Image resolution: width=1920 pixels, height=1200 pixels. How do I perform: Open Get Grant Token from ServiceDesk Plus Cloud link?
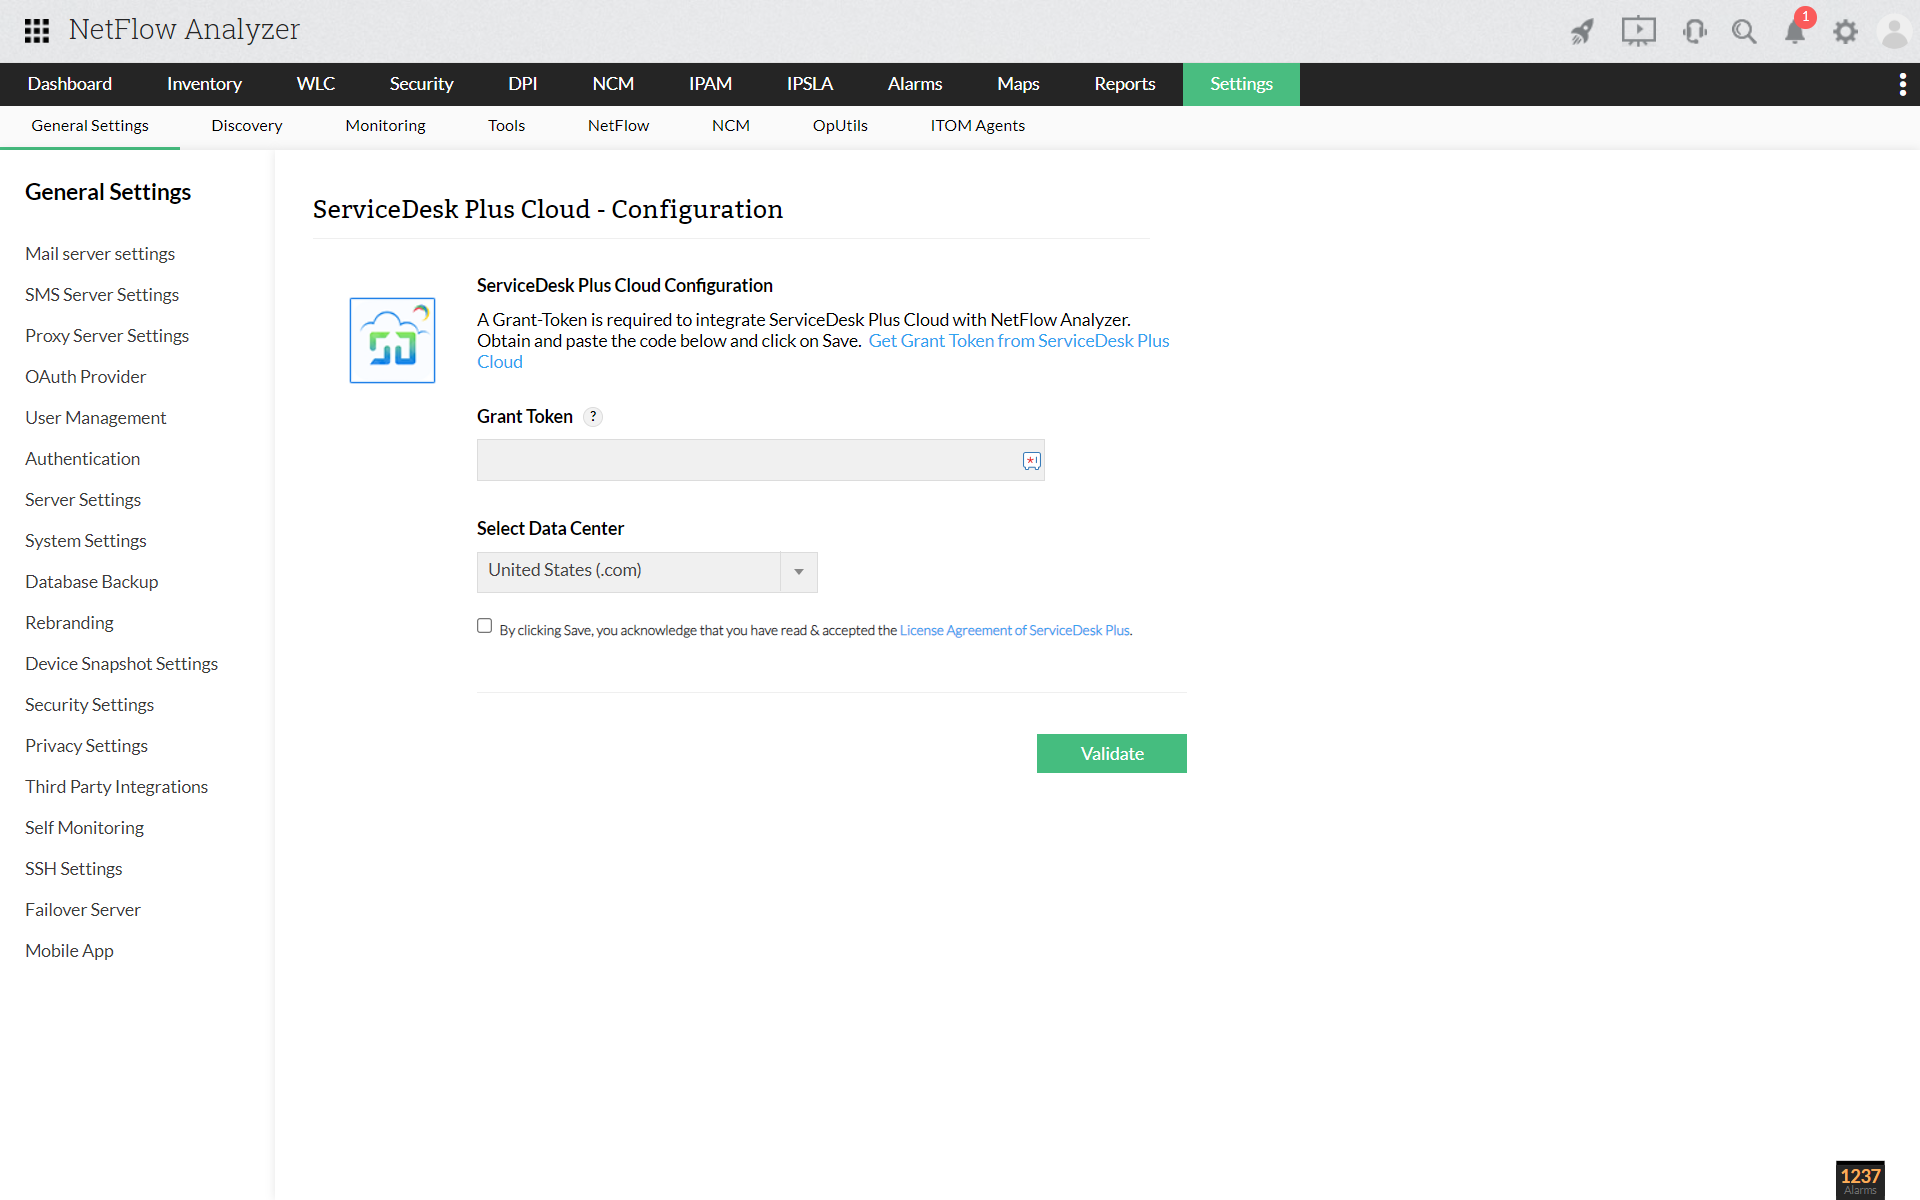(x=1019, y=341)
